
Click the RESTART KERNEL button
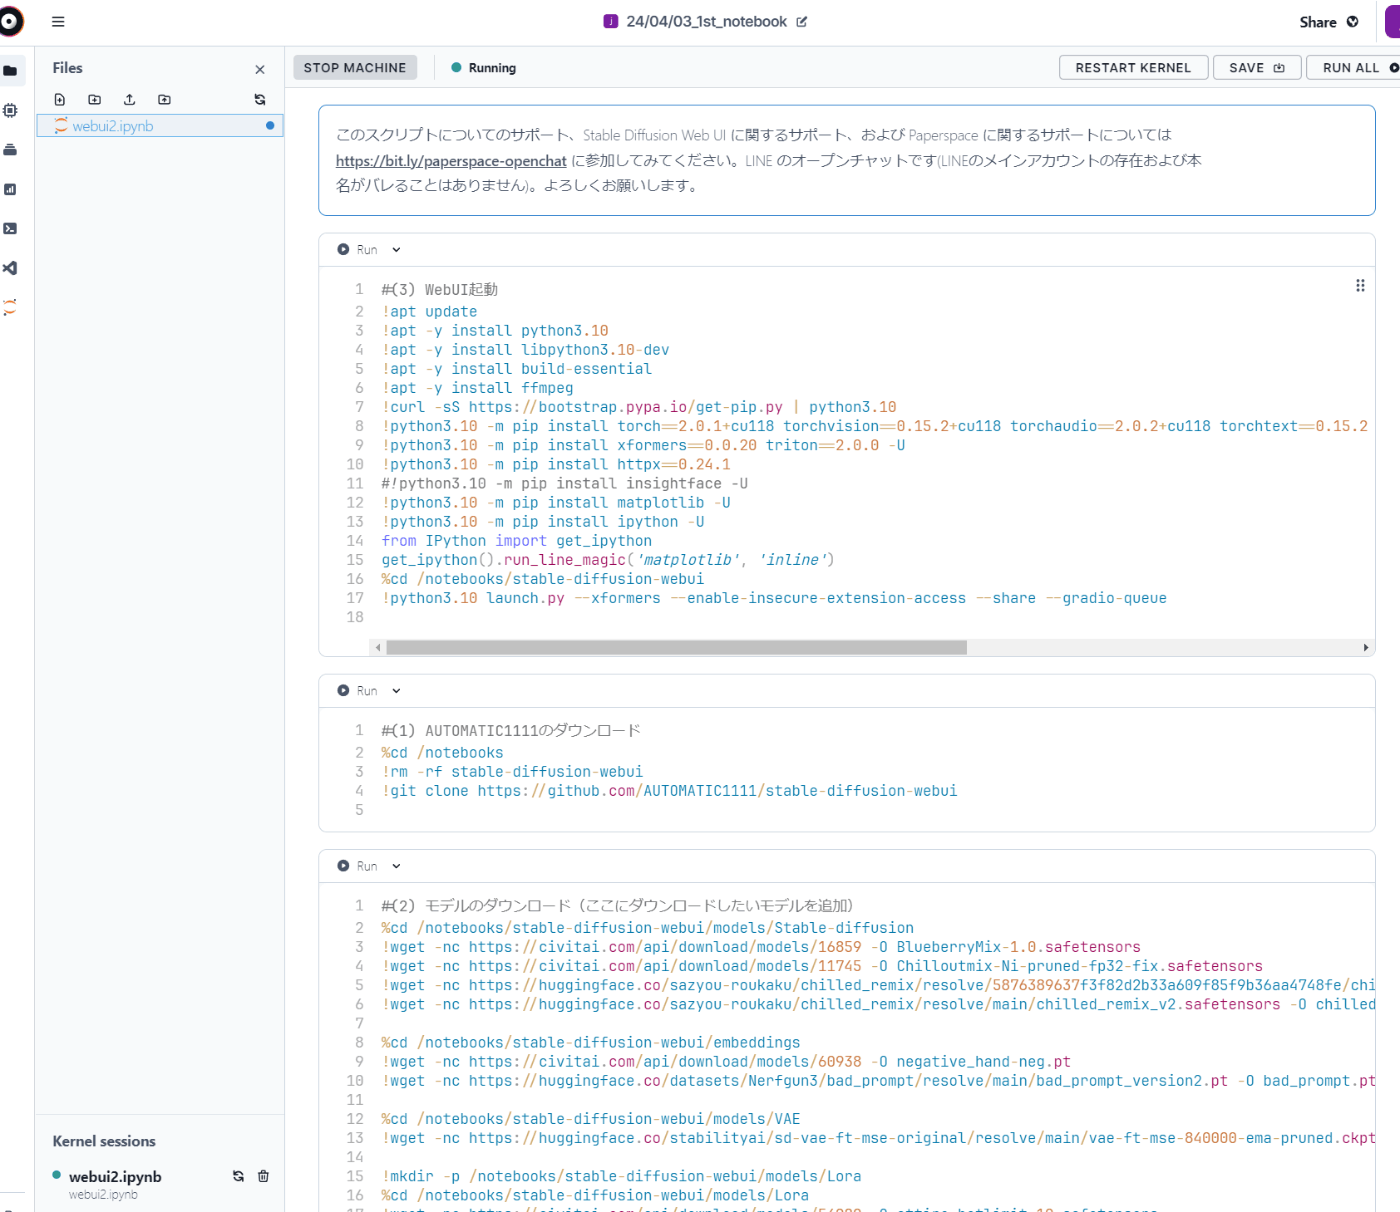pos(1133,68)
